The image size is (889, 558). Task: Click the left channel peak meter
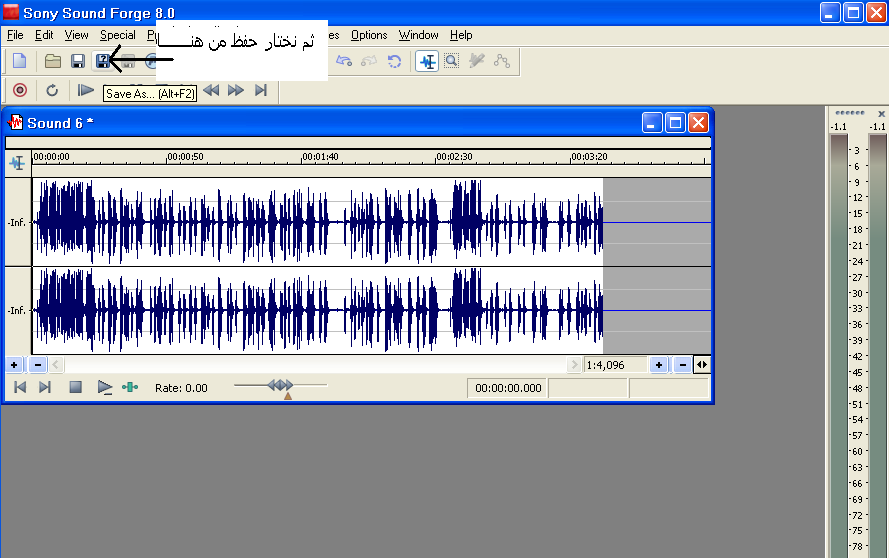click(839, 346)
